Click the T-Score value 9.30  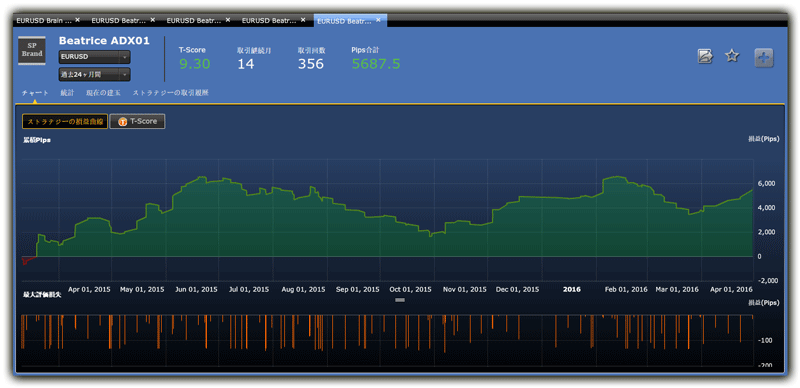(194, 64)
